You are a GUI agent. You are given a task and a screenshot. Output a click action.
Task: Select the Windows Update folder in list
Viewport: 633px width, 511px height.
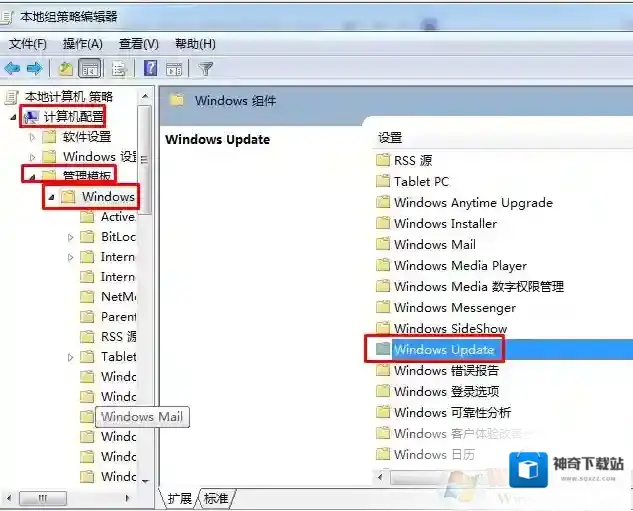(443, 350)
